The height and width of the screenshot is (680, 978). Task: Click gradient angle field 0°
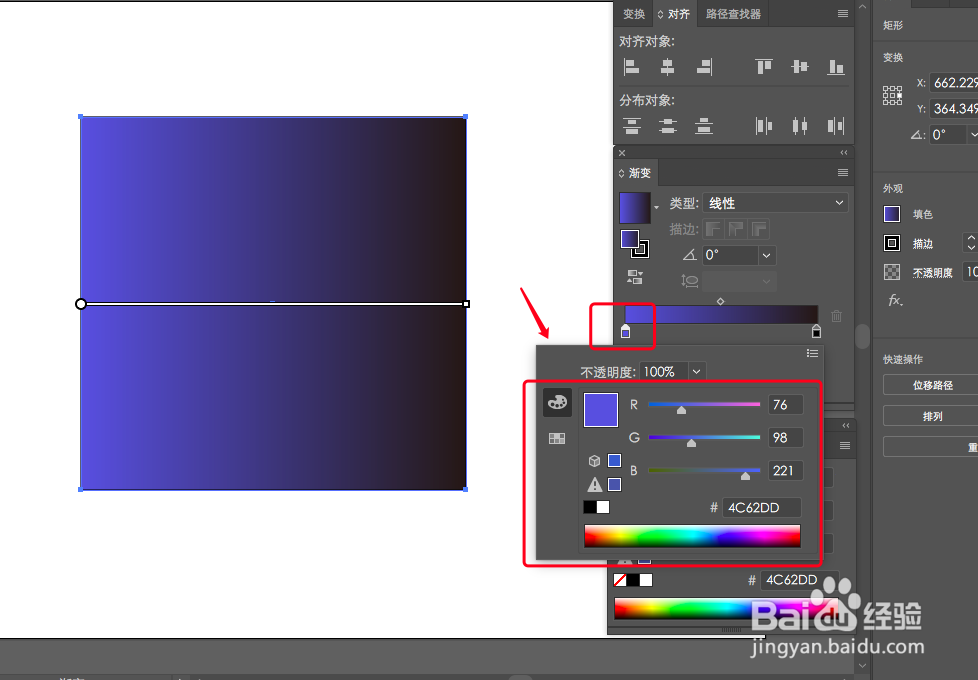point(730,255)
